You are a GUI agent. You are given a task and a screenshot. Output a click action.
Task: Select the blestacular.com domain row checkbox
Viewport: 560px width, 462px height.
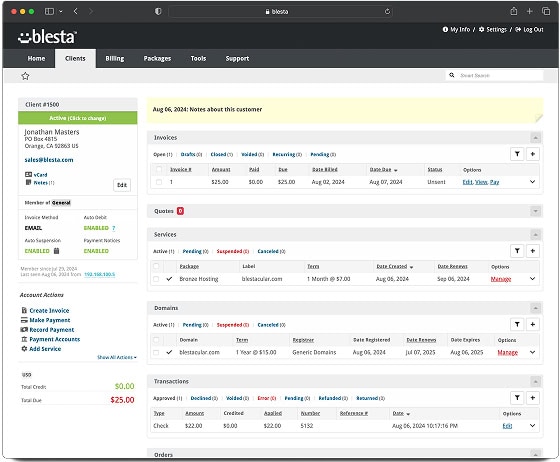point(156,352)
